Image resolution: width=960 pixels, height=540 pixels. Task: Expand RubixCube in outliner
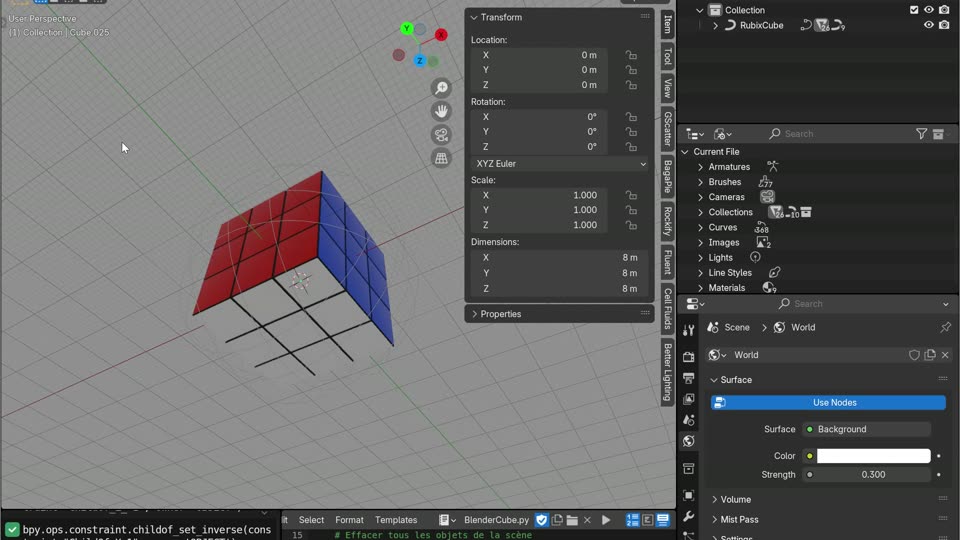click(x=715, y=26)
